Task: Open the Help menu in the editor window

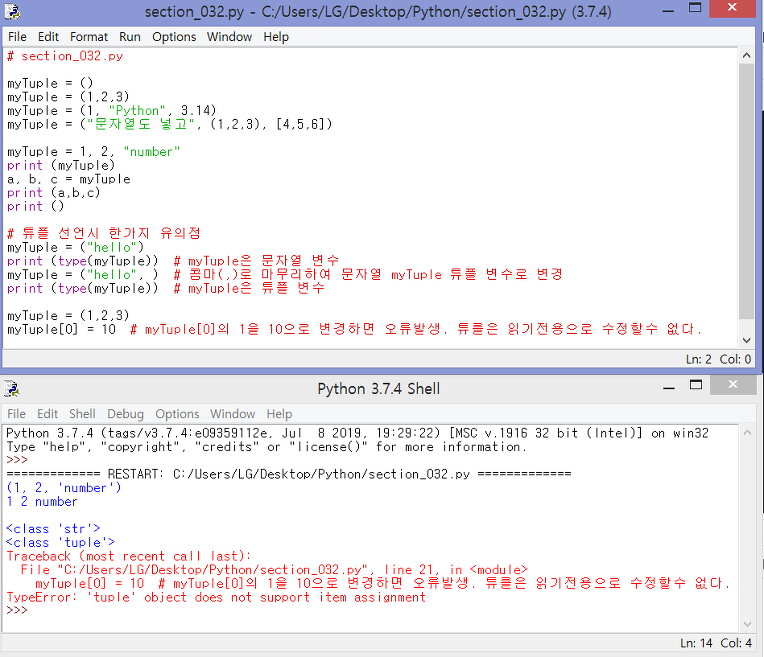Action: tap(276, 37)
